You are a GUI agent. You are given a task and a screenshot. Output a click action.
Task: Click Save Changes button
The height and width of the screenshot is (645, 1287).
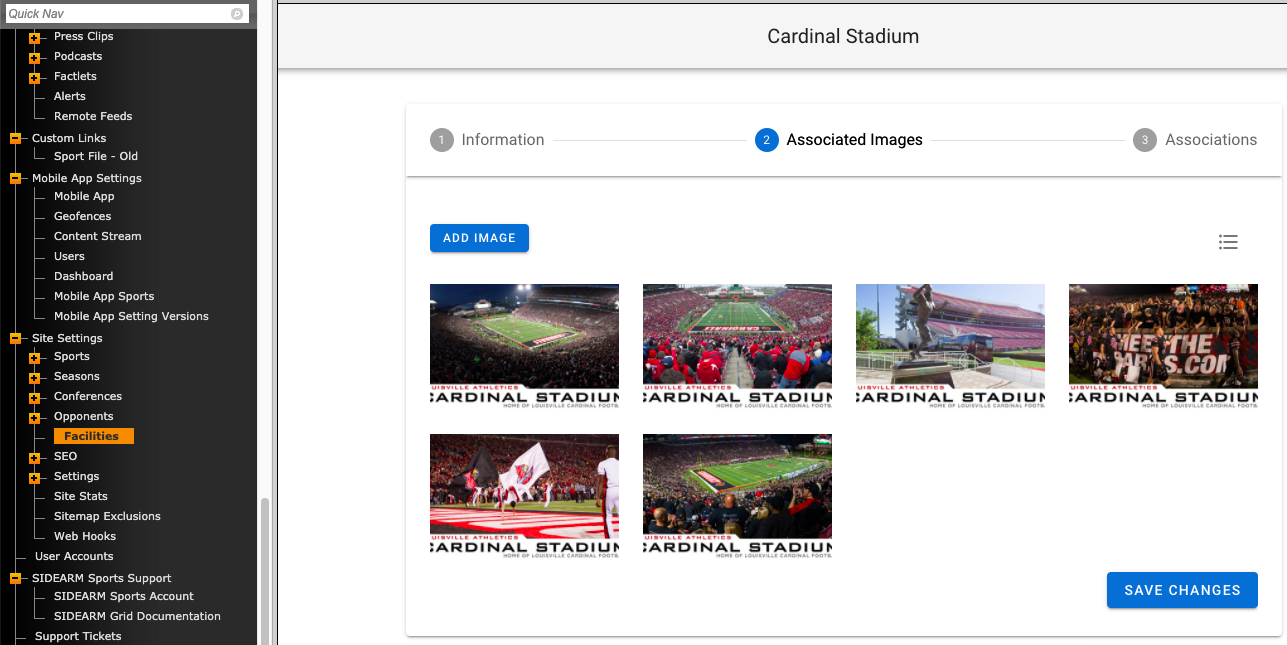tap(1182, 590)
